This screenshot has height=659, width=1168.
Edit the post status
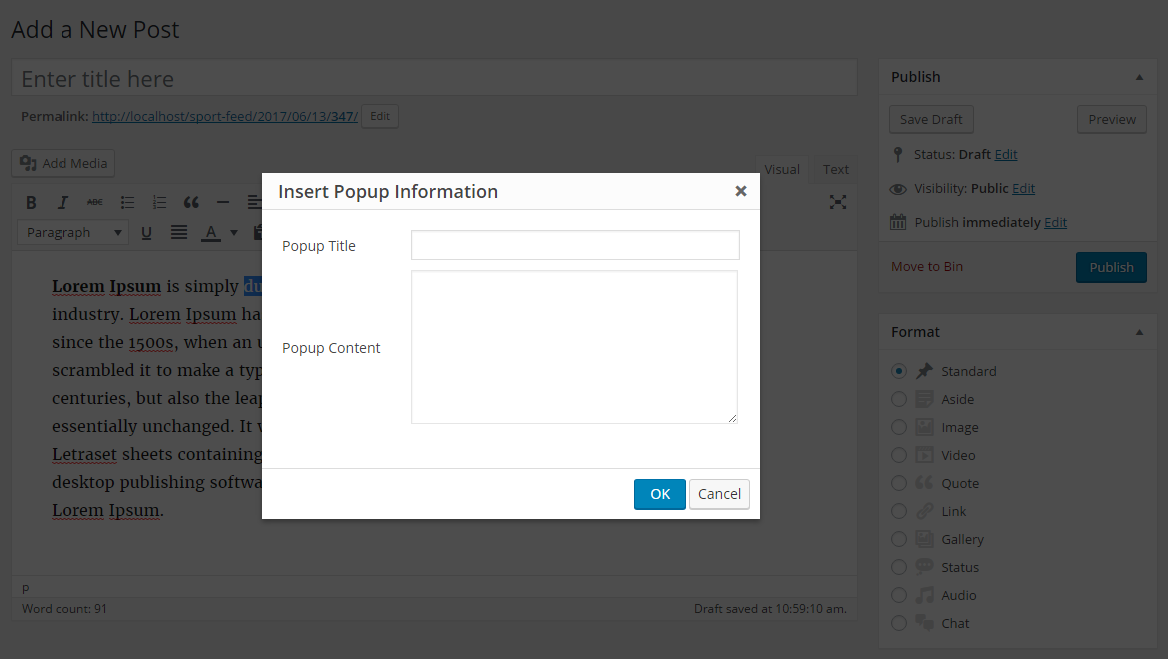point(1006,154)
